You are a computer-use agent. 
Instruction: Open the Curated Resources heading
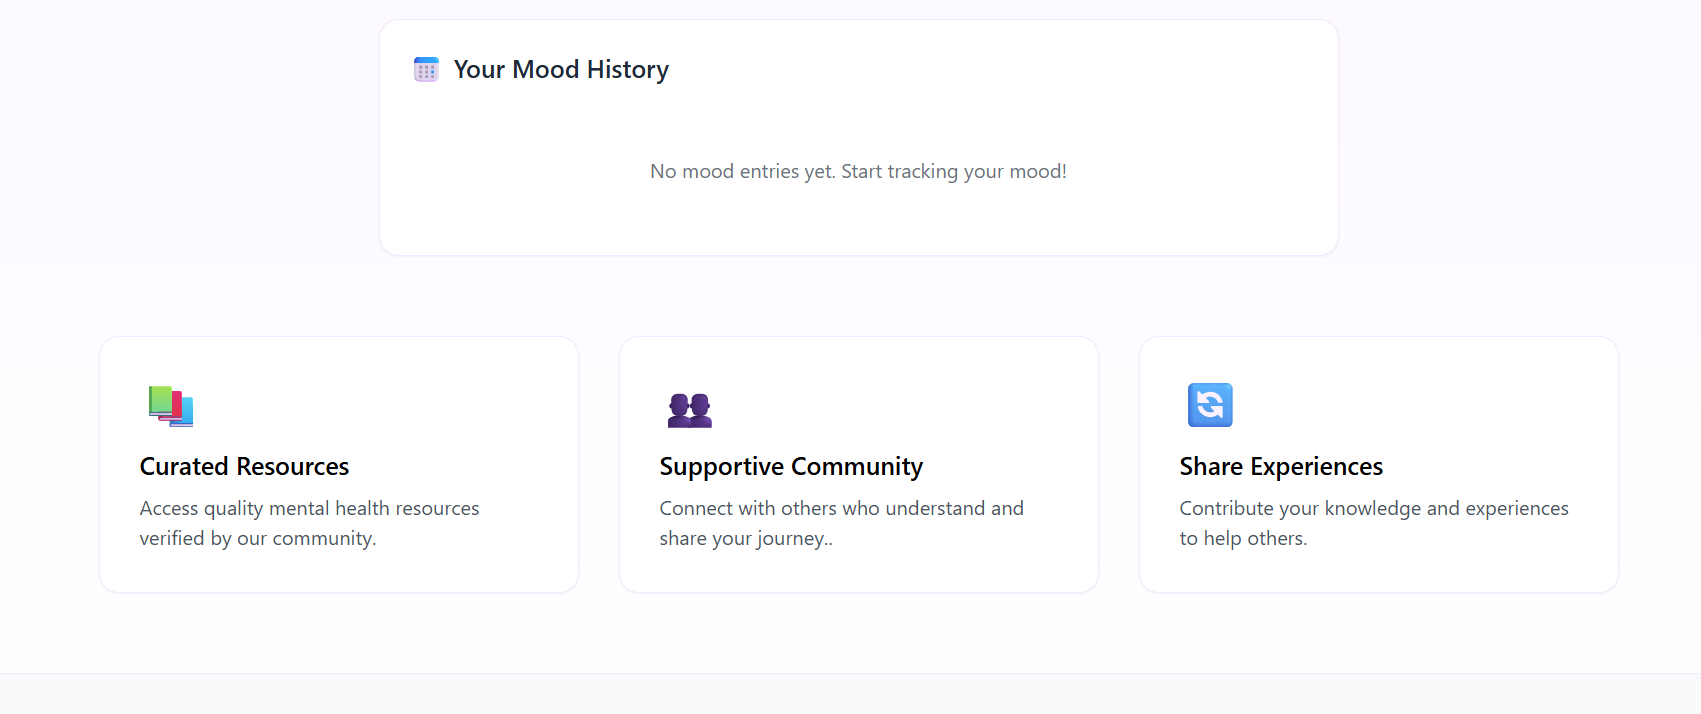click(244, 467)
